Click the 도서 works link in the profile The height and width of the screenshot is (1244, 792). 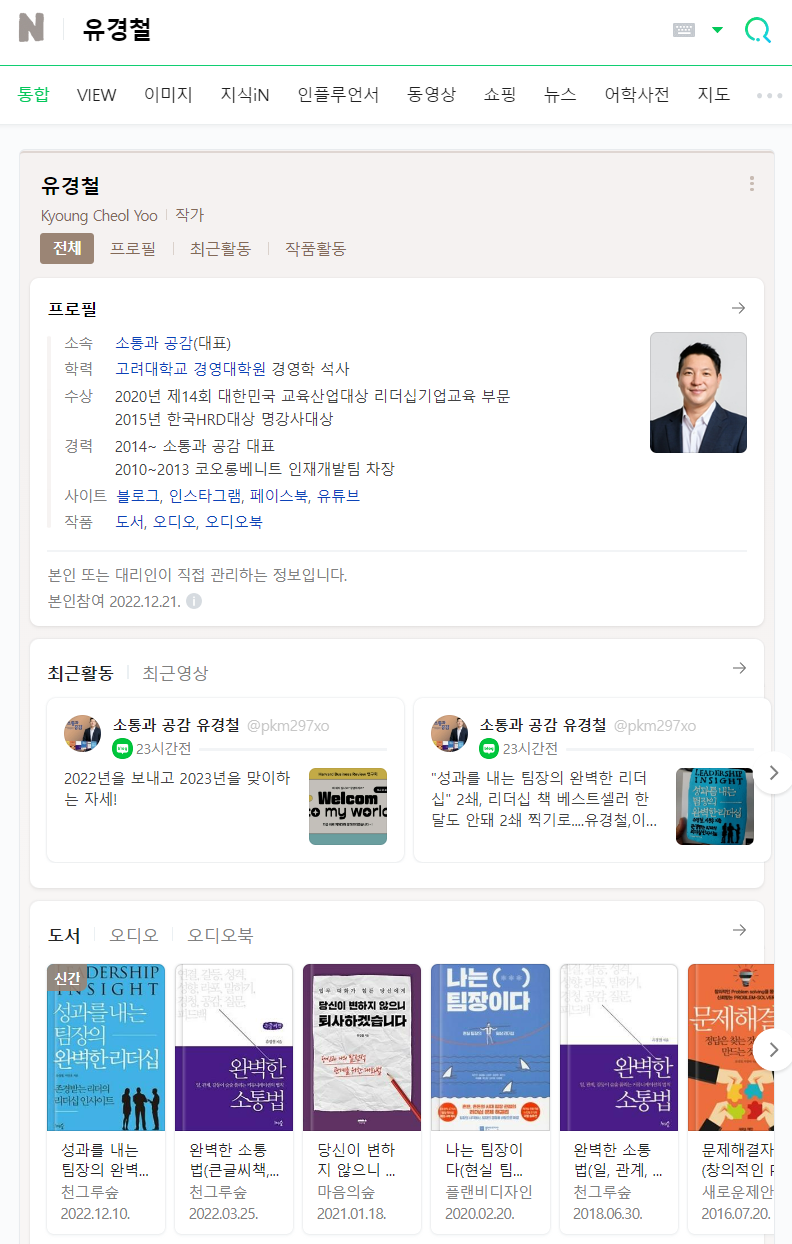tap(130, 521)
